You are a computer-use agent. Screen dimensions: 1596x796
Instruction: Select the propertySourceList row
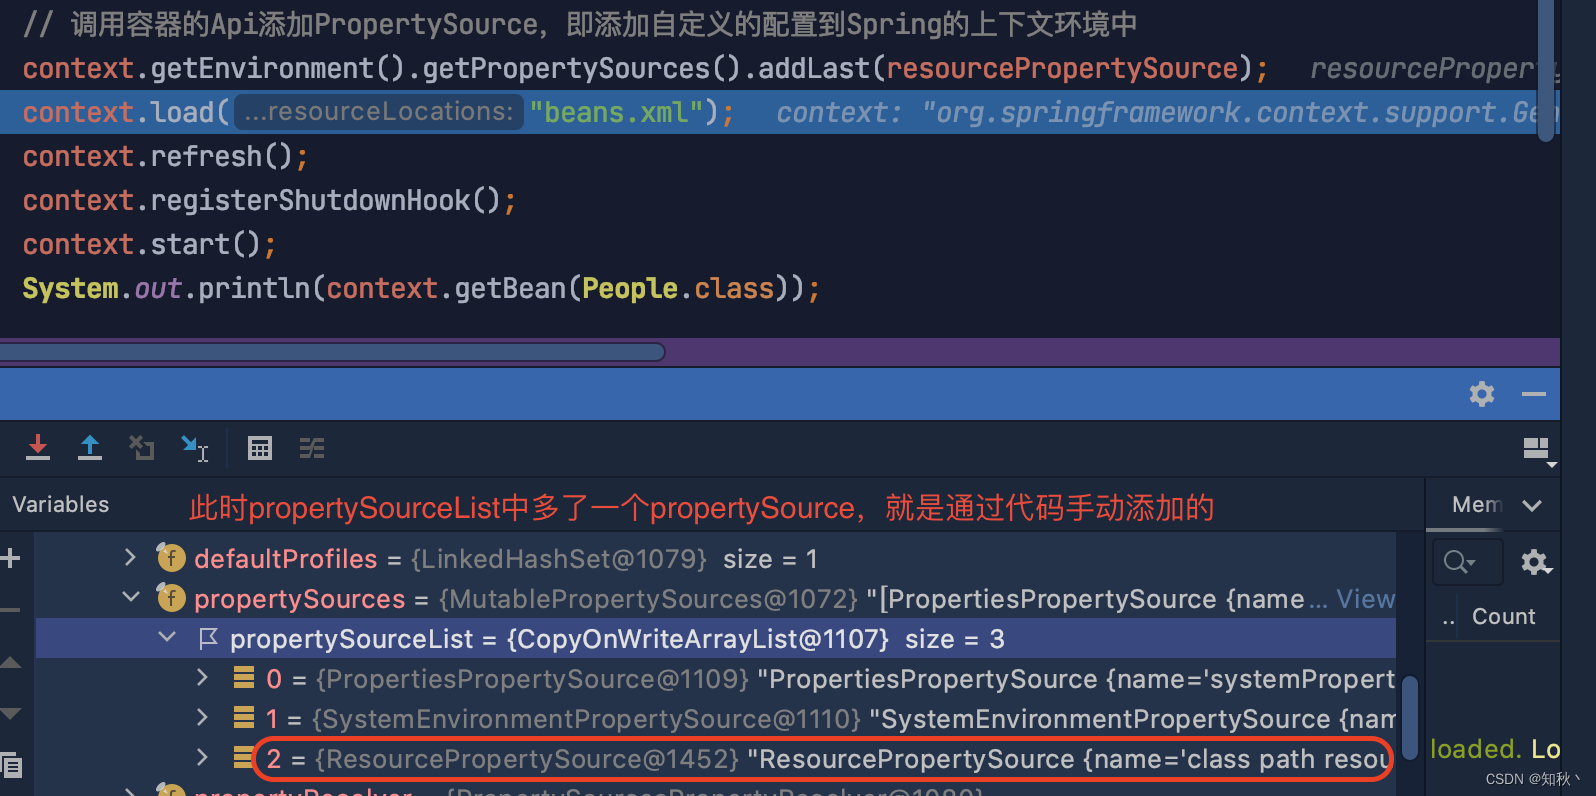point(716,638)
